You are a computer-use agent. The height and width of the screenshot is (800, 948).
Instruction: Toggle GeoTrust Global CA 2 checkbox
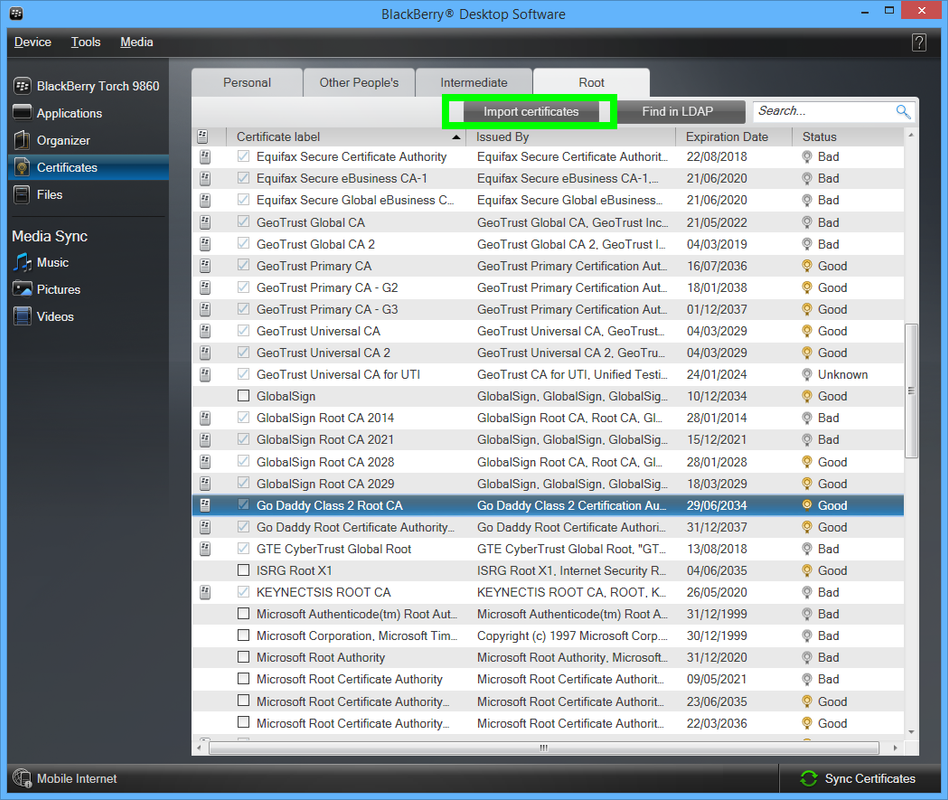[x=243, y=244]
